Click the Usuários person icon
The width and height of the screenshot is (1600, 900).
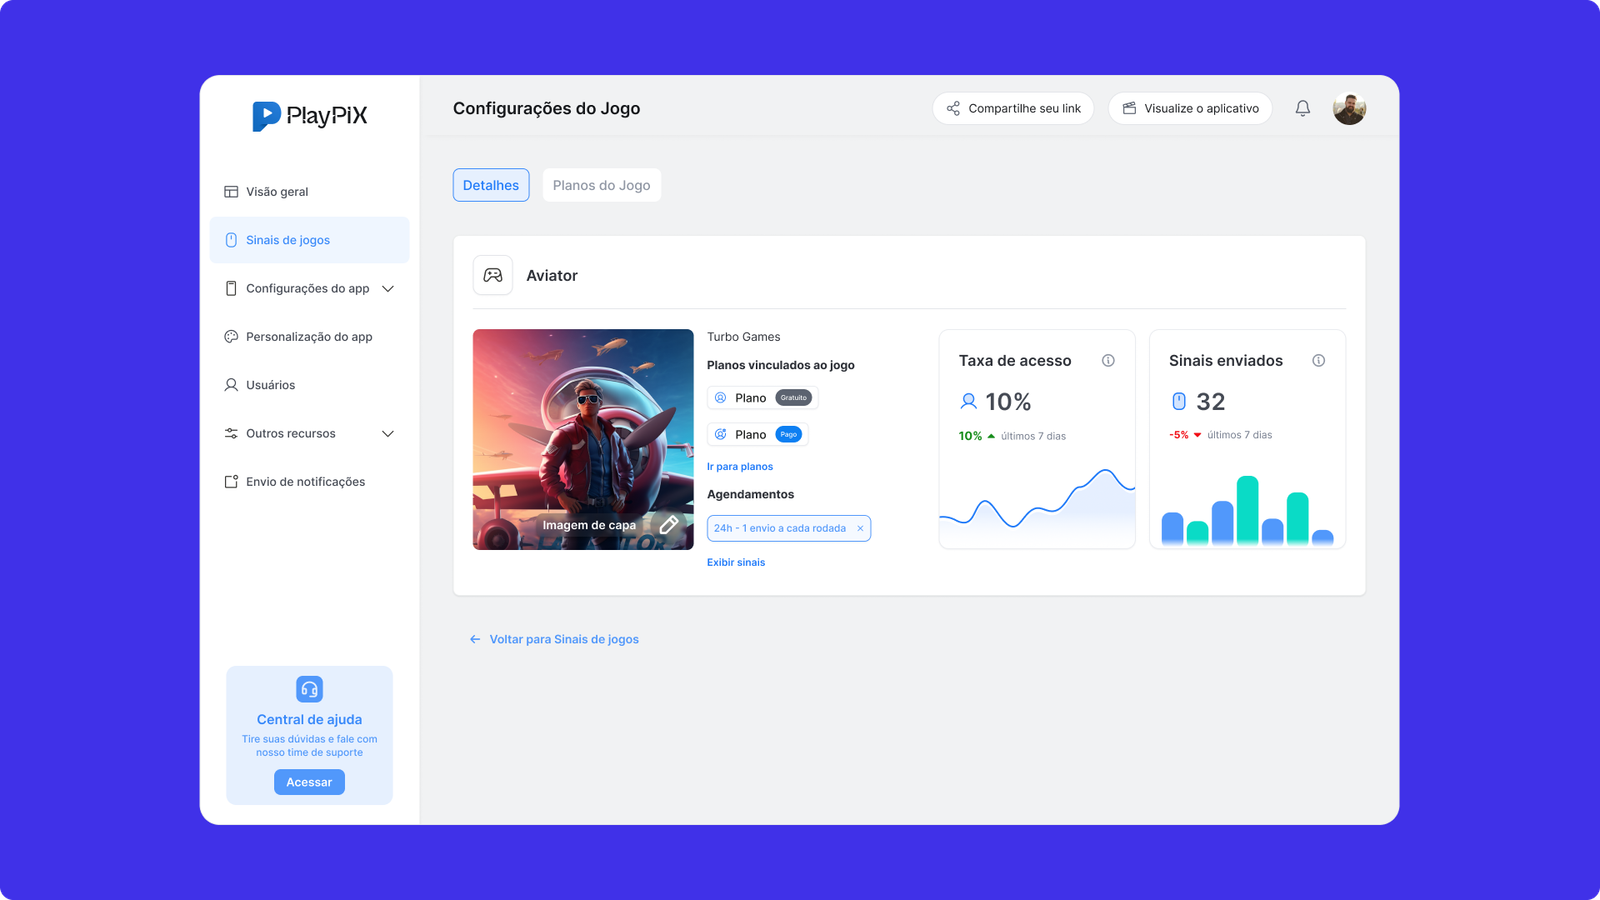pos(231,385)
